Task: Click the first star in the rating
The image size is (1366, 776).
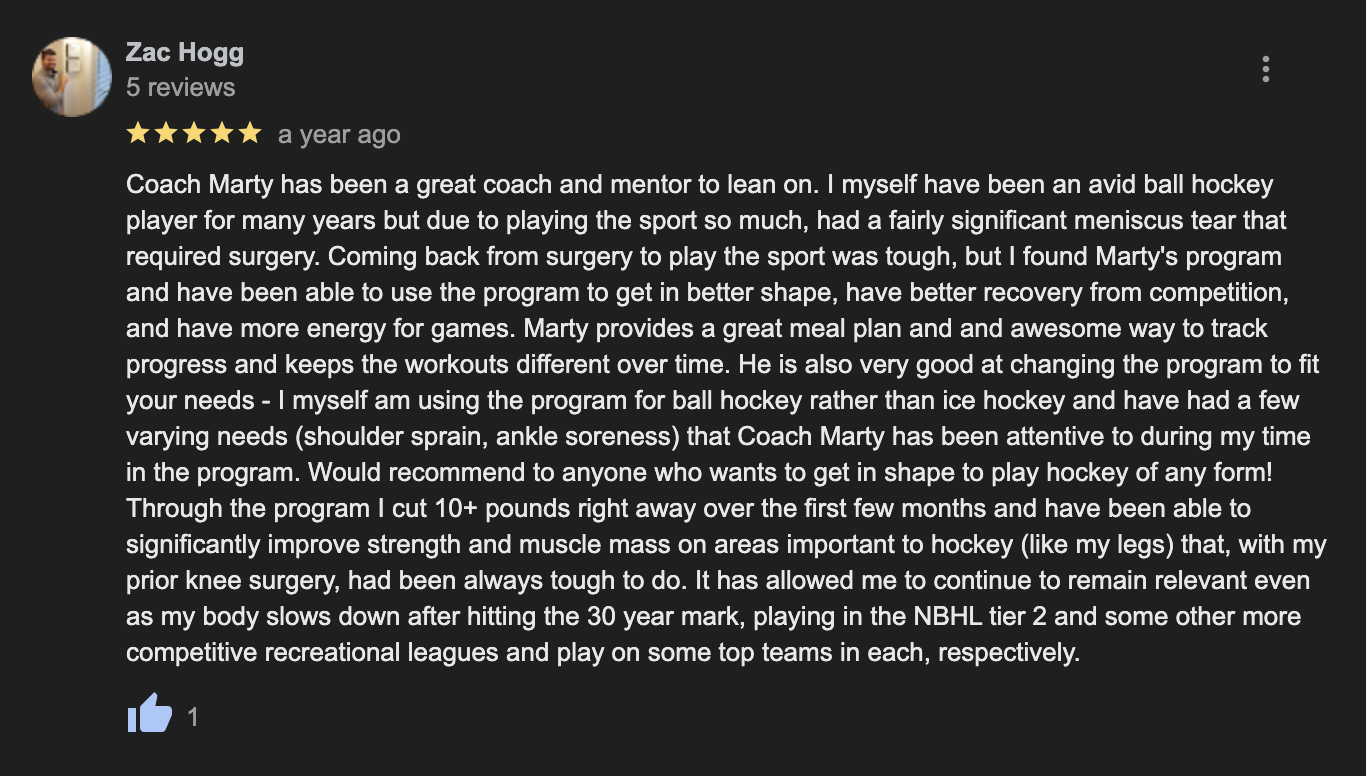Action: pos(138,133)
